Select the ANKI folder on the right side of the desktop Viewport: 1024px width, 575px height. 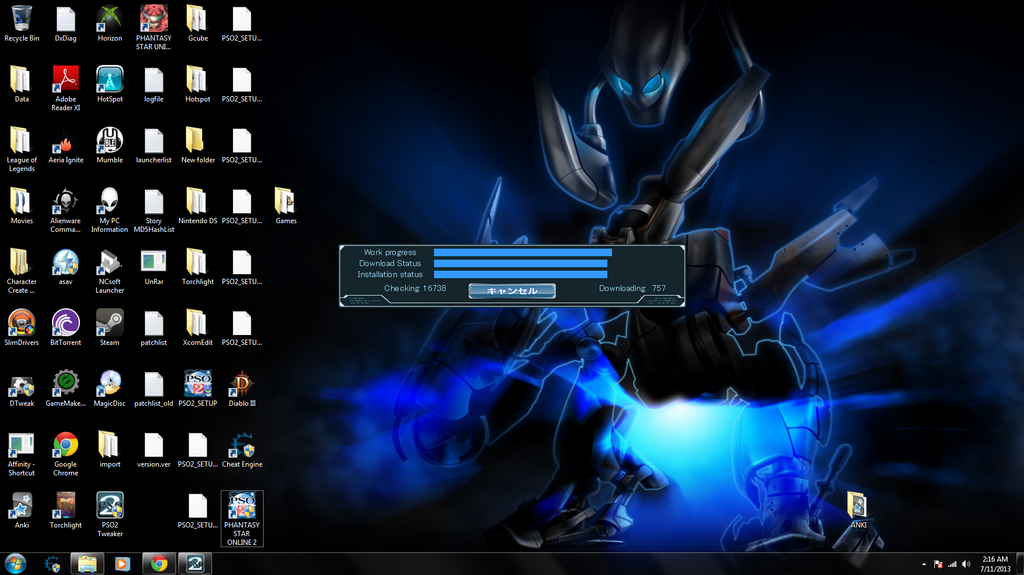[x=857, y=510]
